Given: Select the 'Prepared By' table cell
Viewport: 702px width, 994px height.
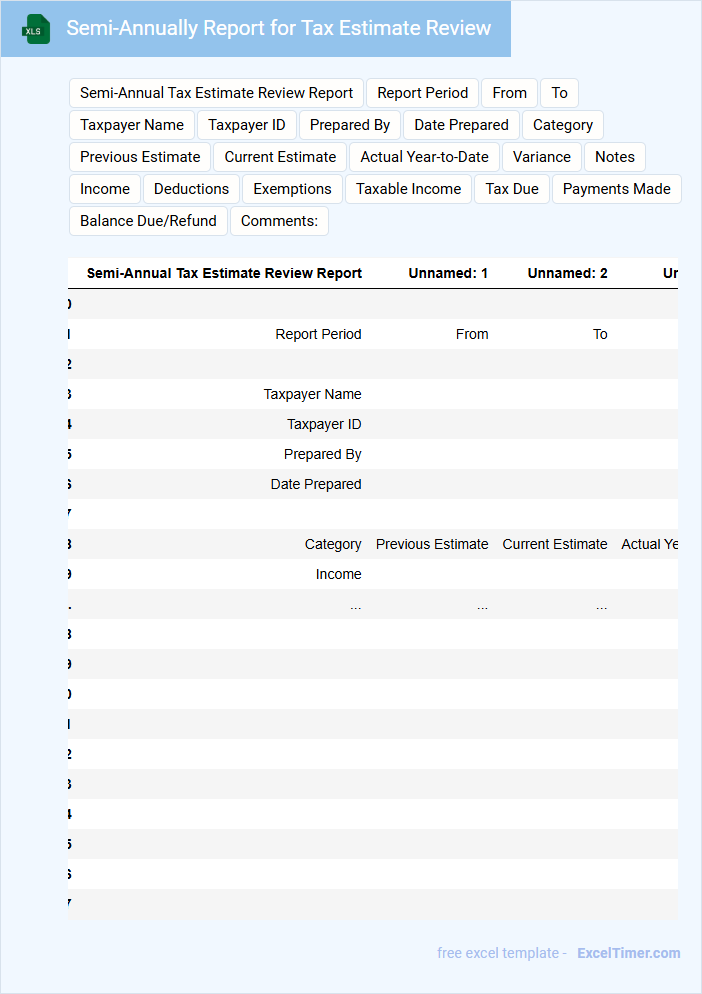Looking at the screenshot, I should (x=323, y=454).
